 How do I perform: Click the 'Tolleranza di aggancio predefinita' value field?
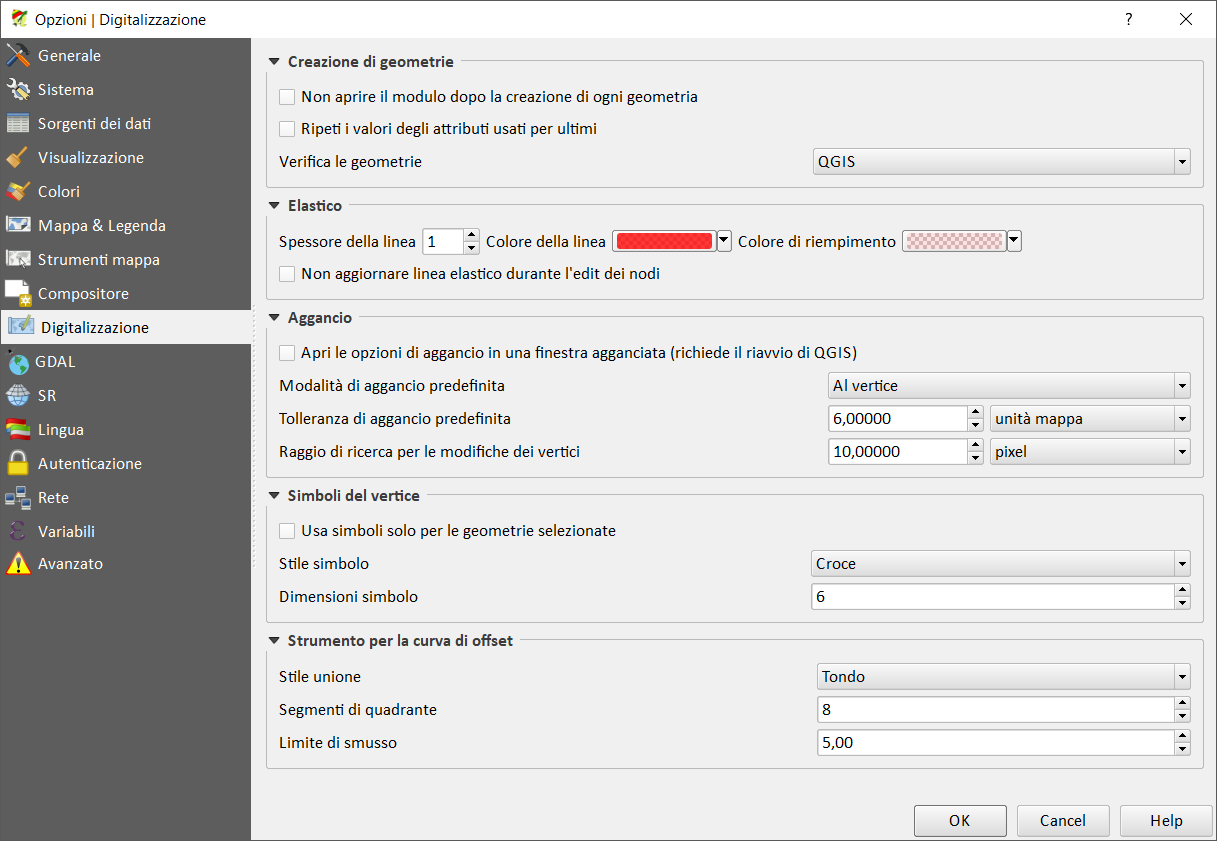point(898,419)
